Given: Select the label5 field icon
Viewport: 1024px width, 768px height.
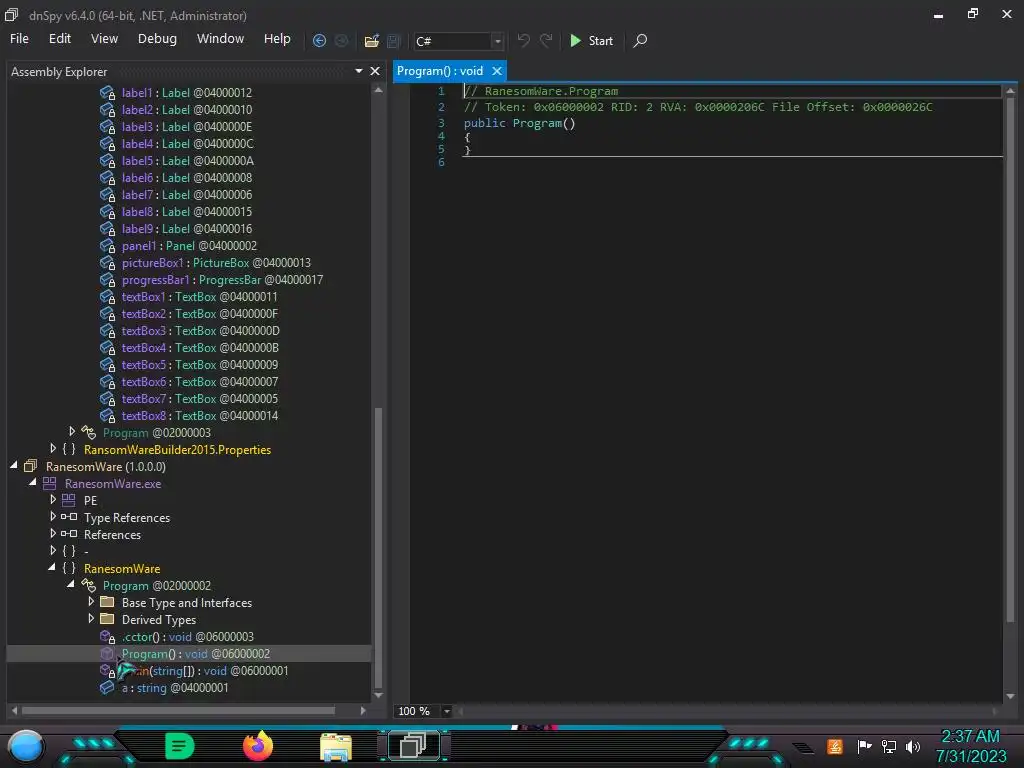Looking at the screenshot, I should coord(107,161).
